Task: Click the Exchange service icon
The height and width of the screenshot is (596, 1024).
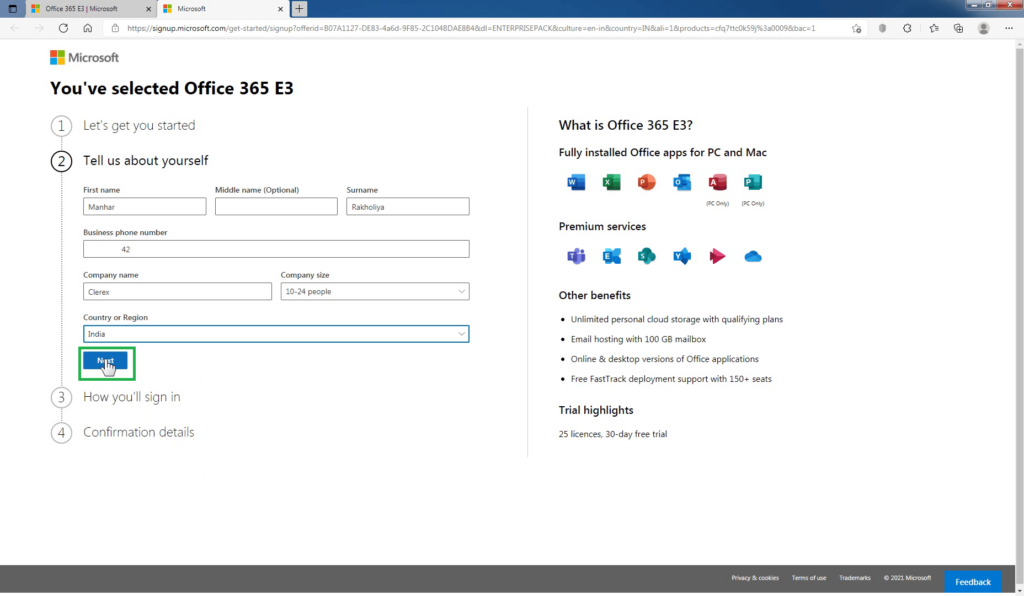Action: click(x=611, y=256)
